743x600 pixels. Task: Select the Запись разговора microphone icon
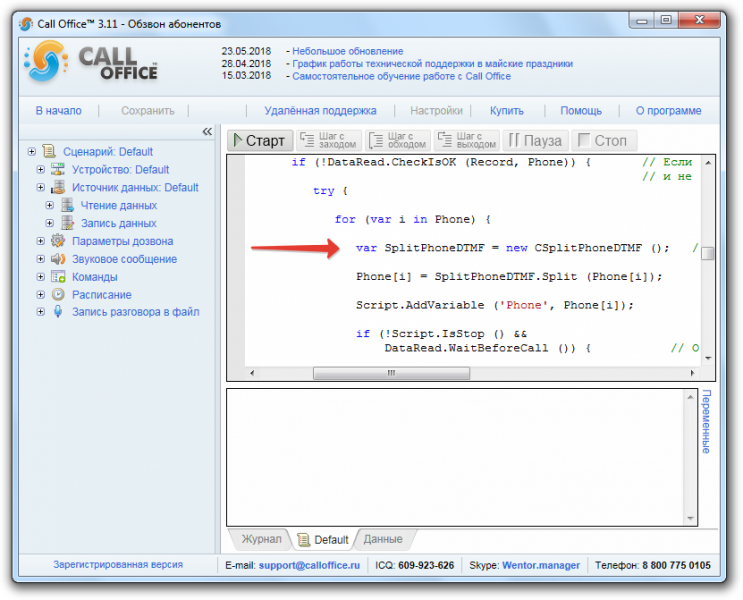coord(58,312)
